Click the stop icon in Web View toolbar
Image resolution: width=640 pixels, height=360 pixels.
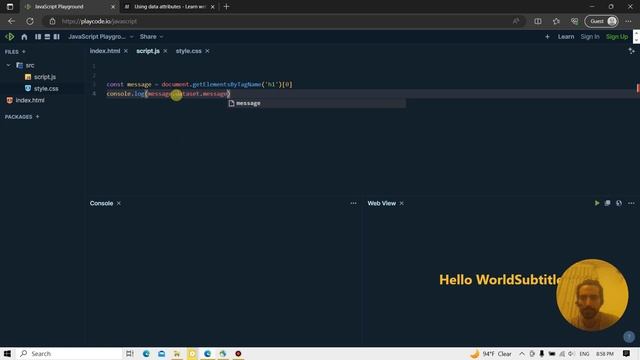tap(608, 203)
